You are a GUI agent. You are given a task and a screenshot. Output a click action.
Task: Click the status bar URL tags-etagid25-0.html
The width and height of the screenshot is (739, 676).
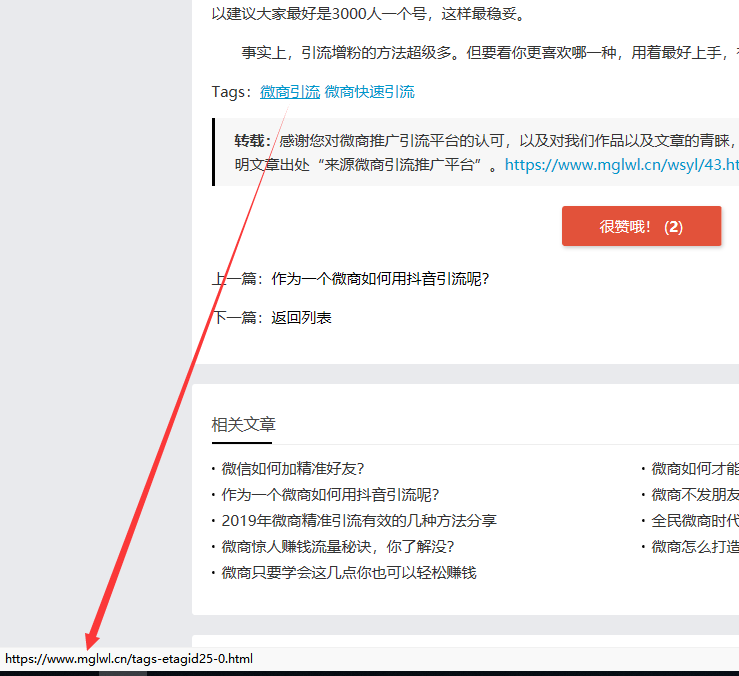[129, 659]
